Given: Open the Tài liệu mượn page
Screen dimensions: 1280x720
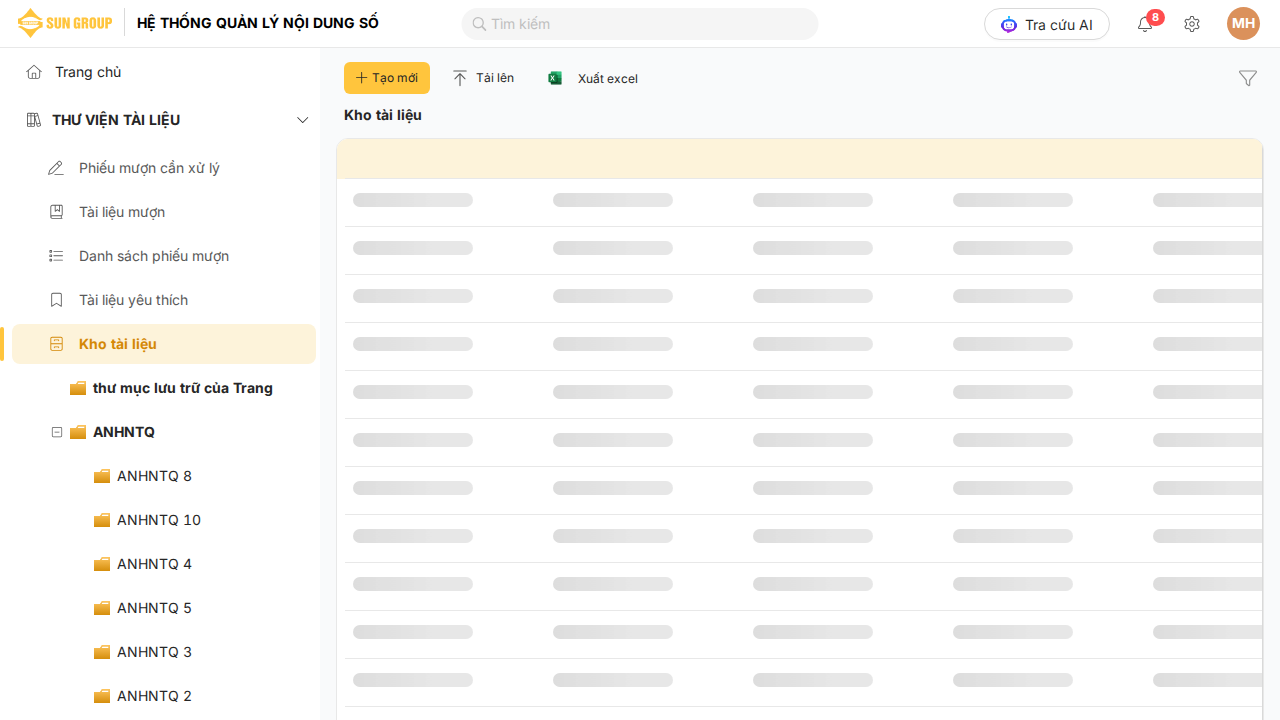Looking at the screenshot, I should pyautogui.click(x=122, y=212).
